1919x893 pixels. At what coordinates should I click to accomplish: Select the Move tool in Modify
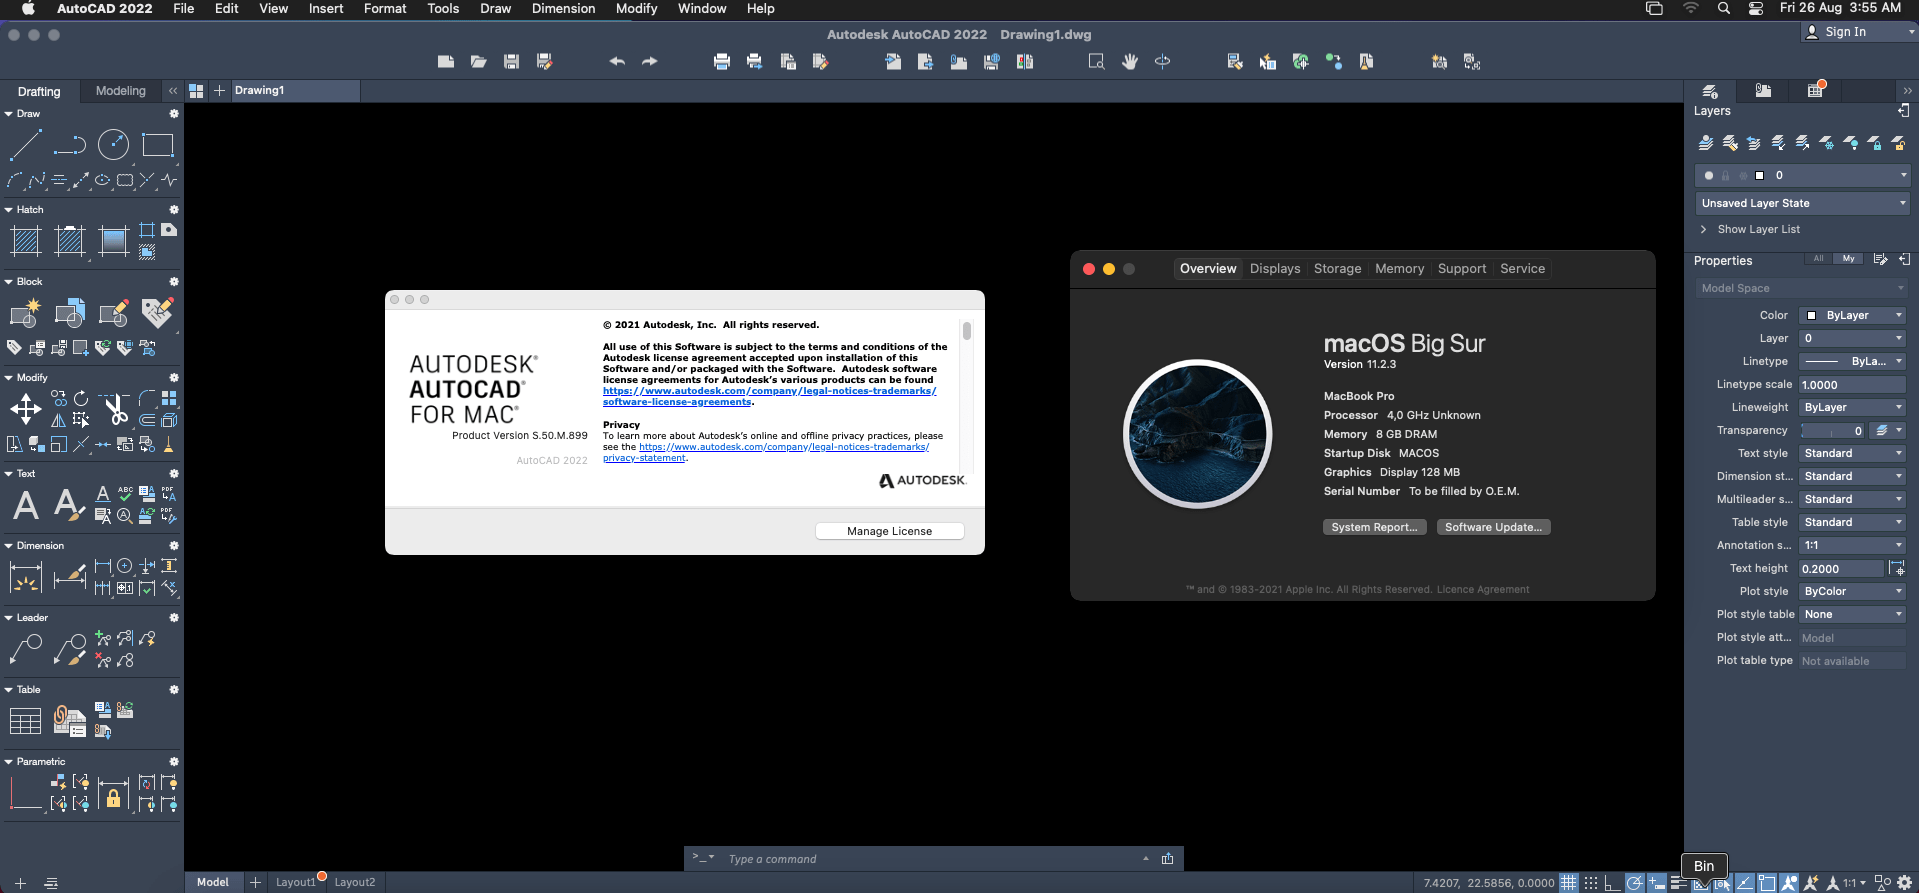click(25, 409)
